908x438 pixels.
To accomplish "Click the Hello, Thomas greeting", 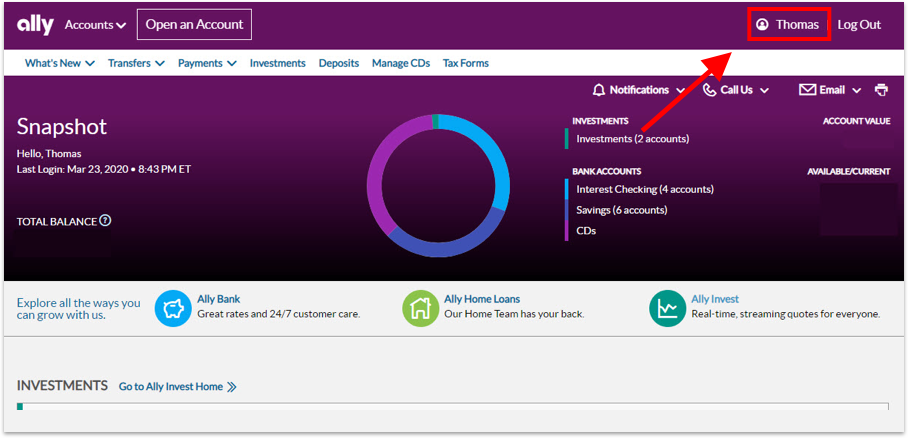I will (x=49, y=154).
